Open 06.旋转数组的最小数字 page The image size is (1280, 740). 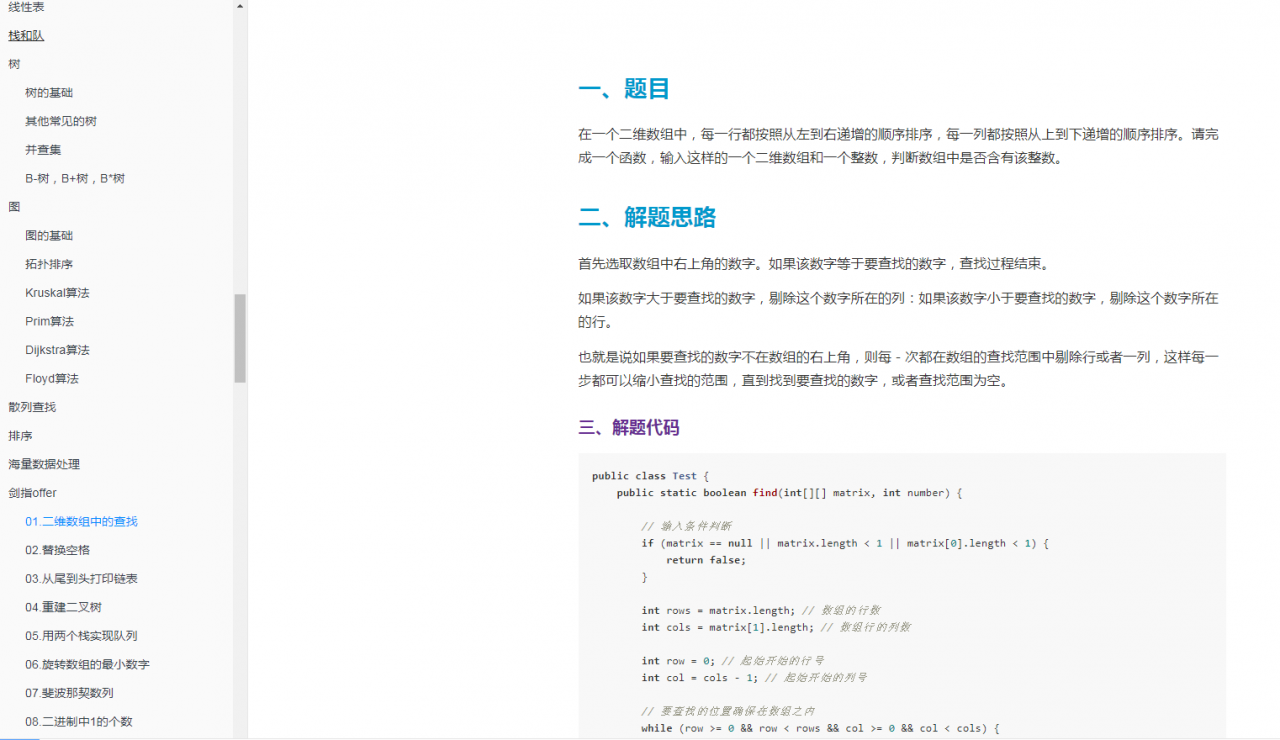pyautogui.click(x=88, y=664)
